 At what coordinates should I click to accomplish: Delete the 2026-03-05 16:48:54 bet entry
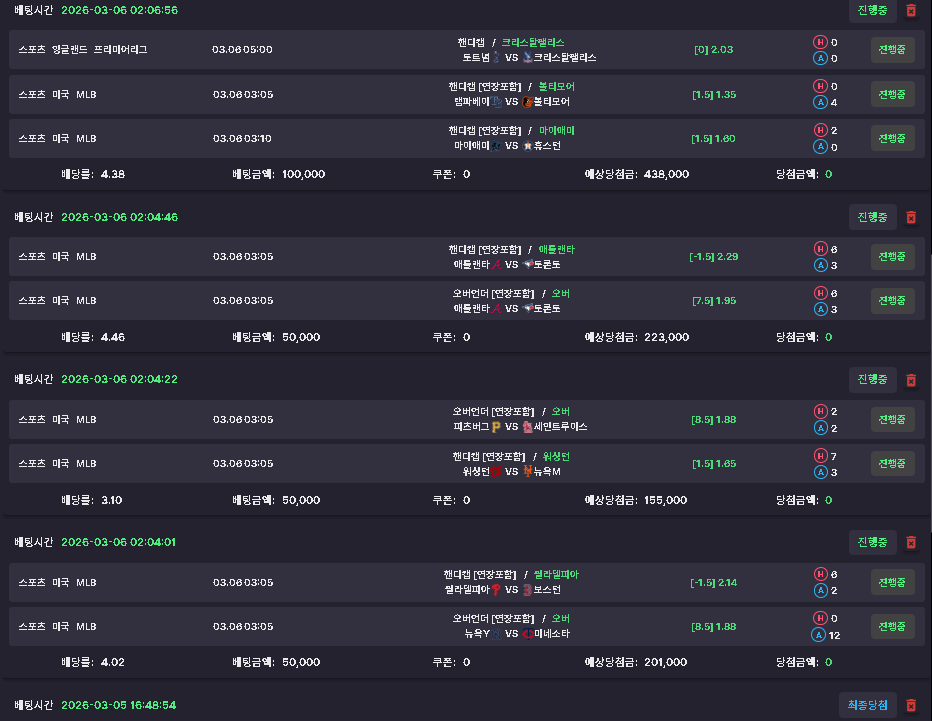(910, 705)
